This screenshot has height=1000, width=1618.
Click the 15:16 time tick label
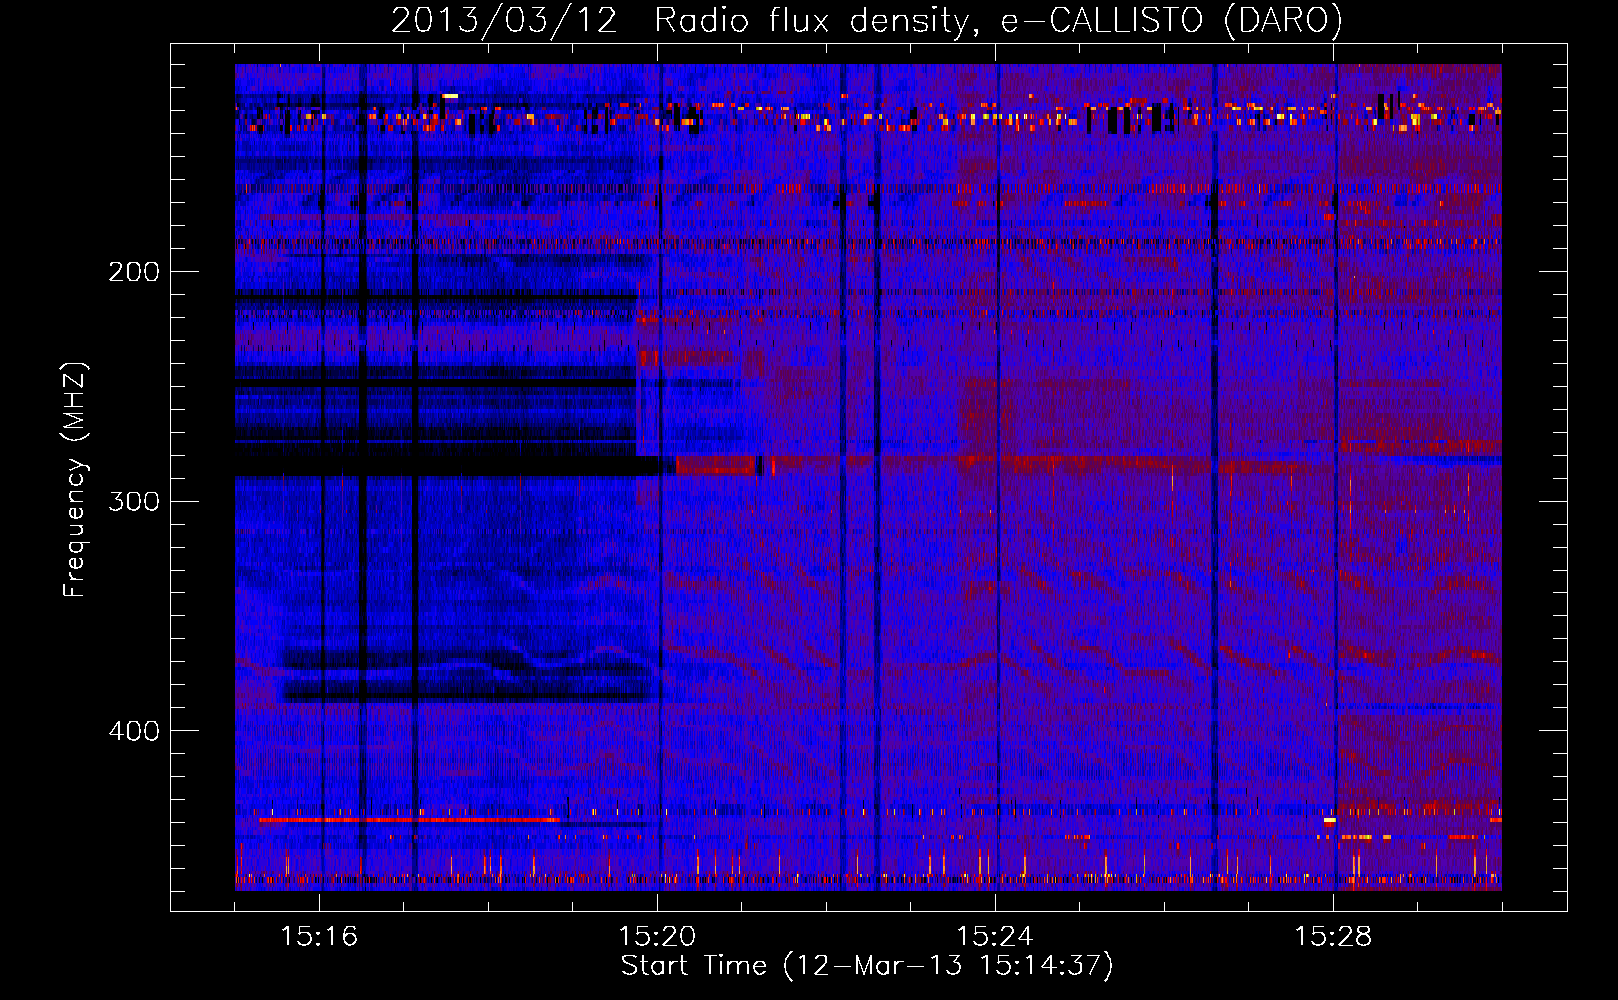(319, 936)
